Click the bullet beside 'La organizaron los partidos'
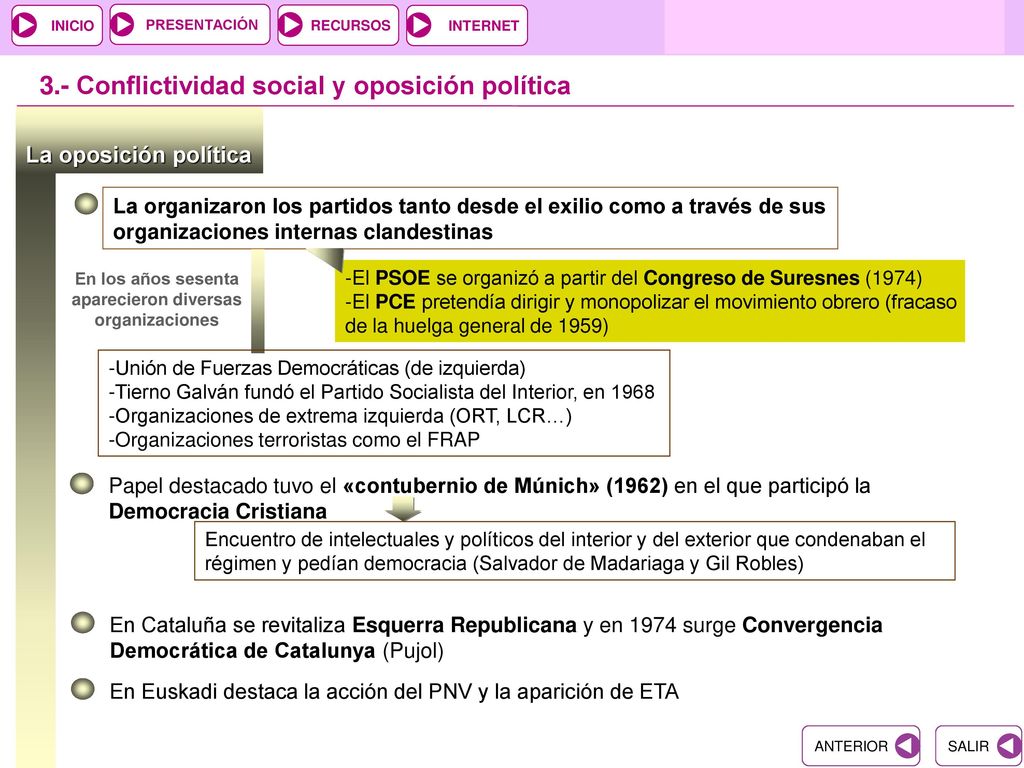This screenshot has height=768, width=1024. pyautogui.click(x=86, y=204)
